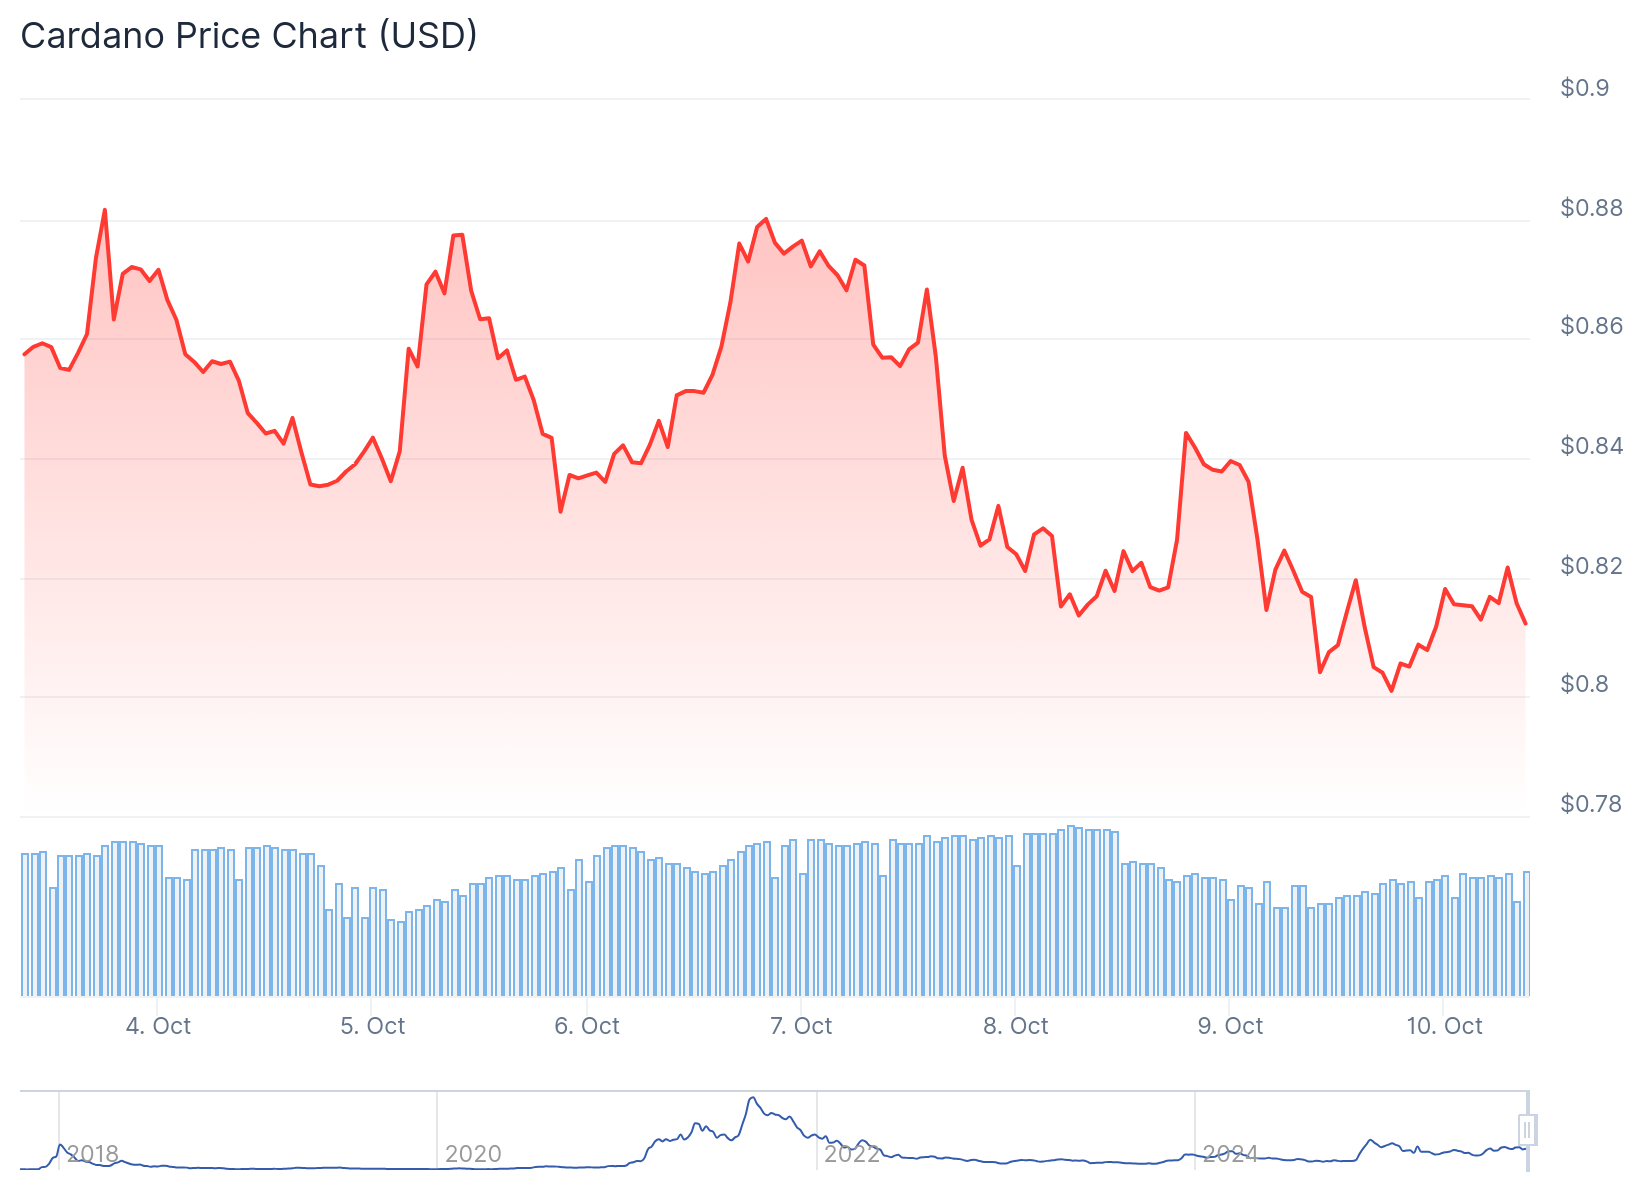Click the $0.84 price axis label
Image resolution: width=1644 pixels, height=1200 pixels.
(1591, 446)
